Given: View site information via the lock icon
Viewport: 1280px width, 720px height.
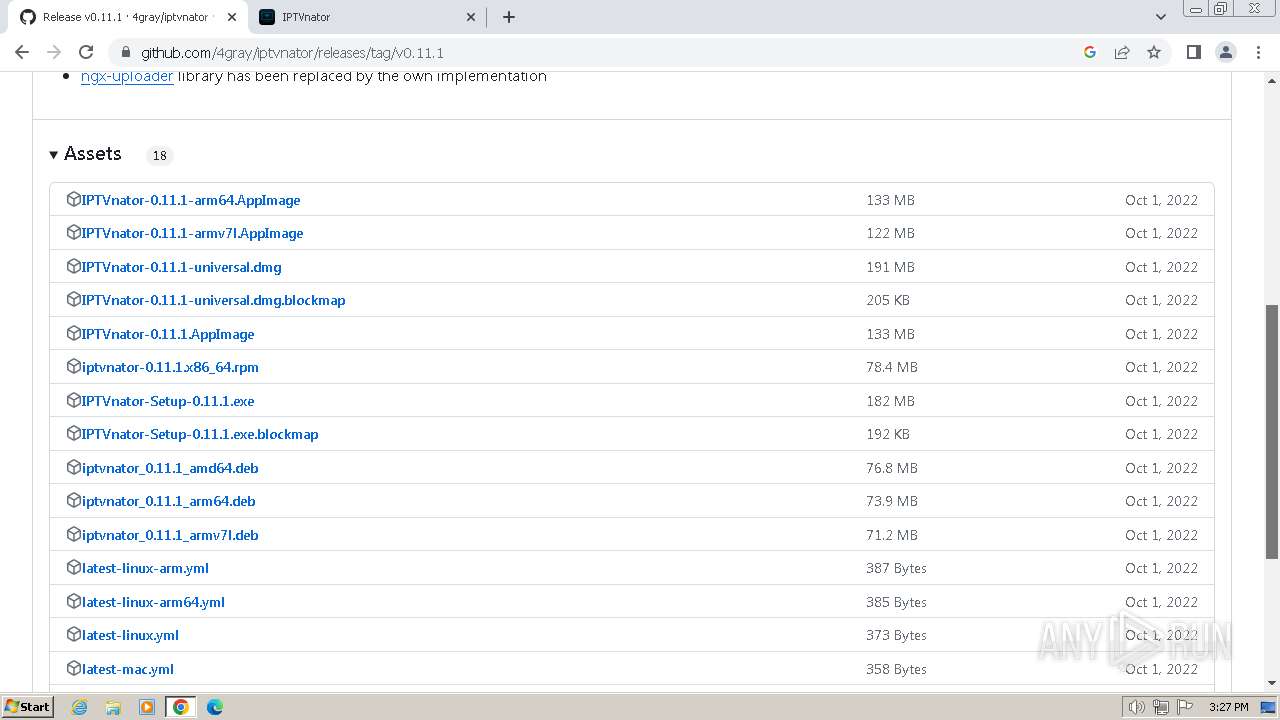Looking at the screenshot, I should click(x=125, y=52).
